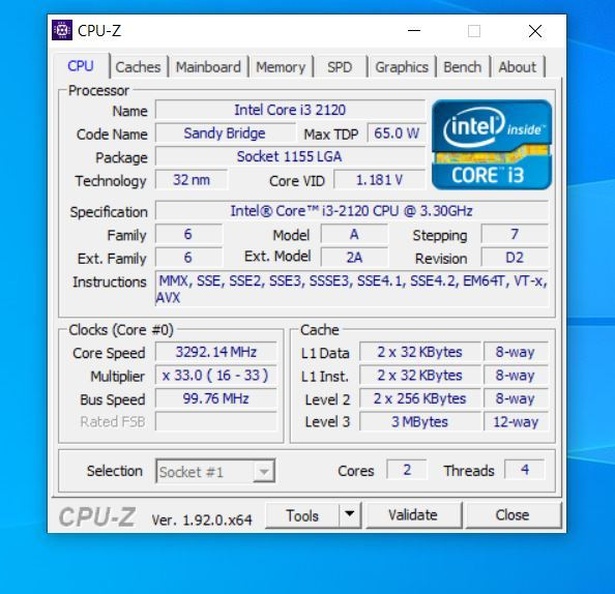
Task: Click the 1.181 V Core VID value
Action: pyautogui.click(x=379, y=180)
